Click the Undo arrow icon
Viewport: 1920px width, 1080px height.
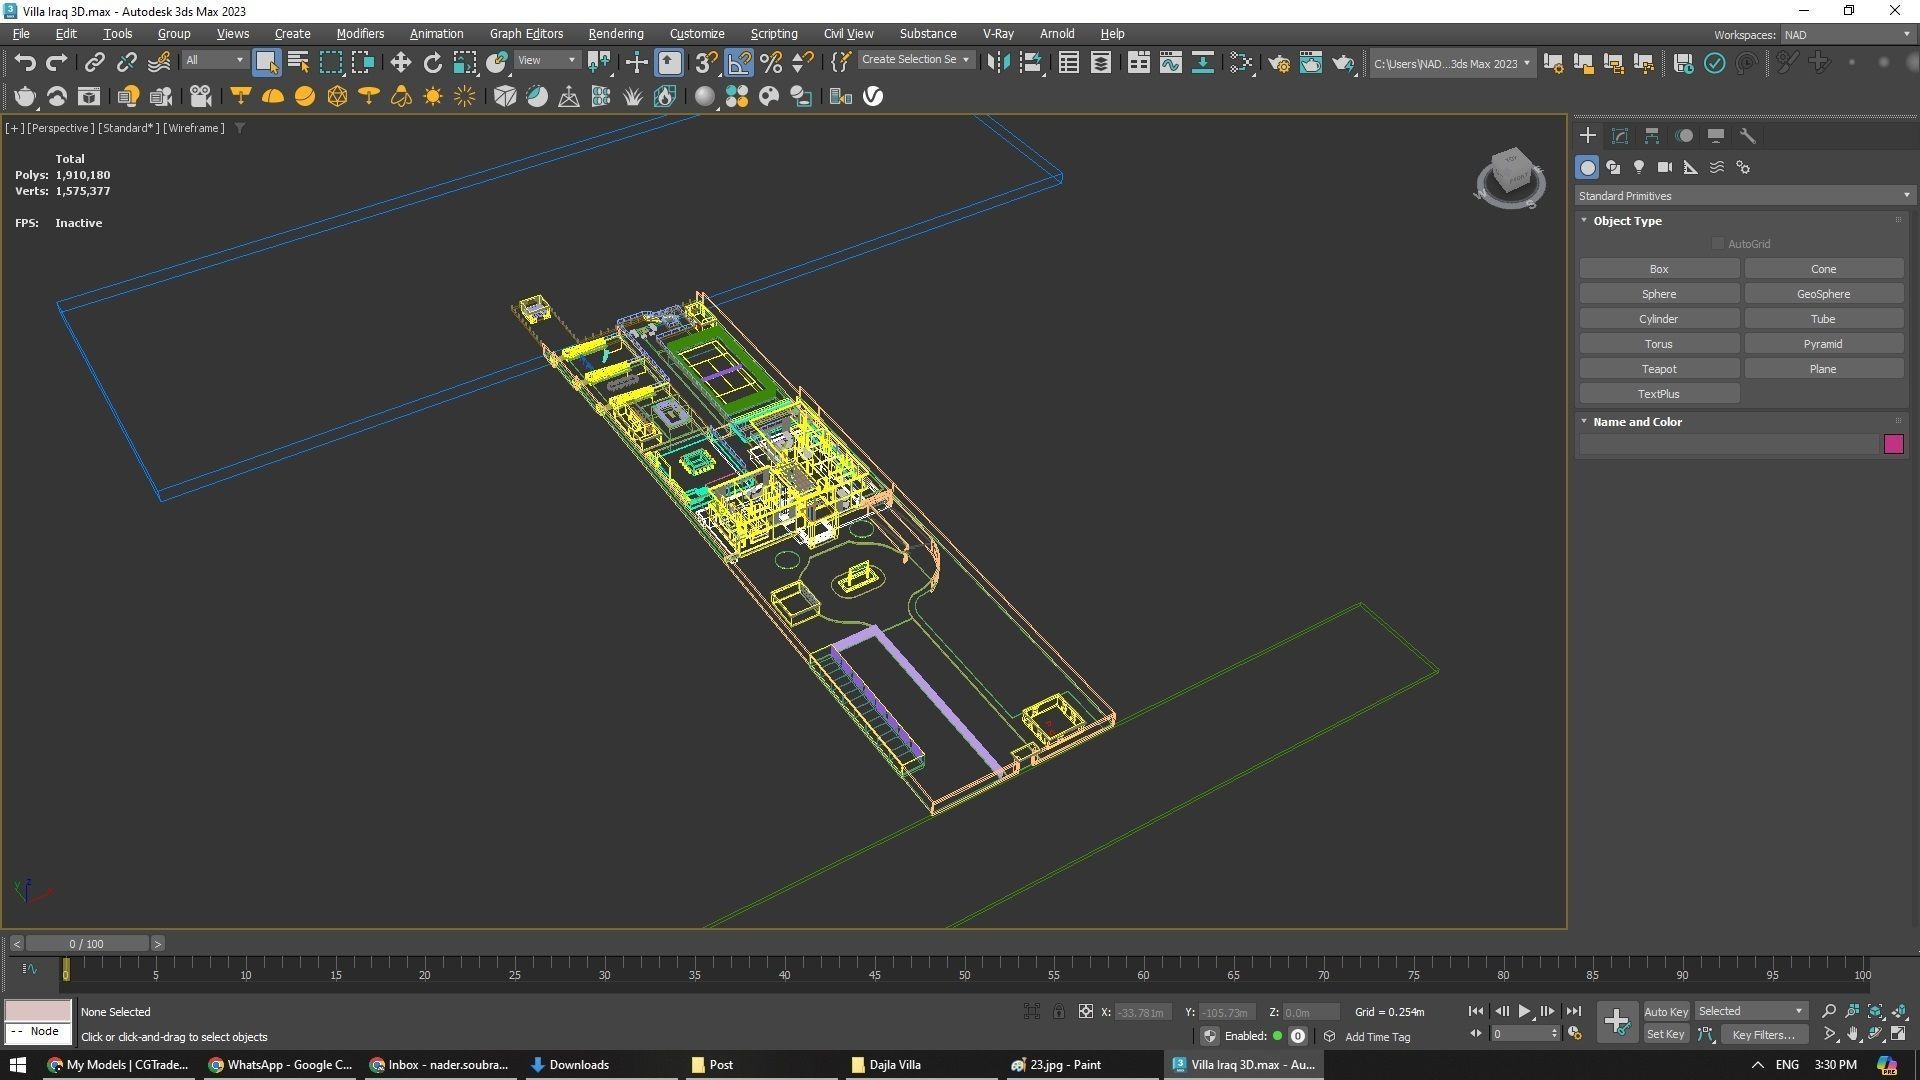tap(25, 63)
